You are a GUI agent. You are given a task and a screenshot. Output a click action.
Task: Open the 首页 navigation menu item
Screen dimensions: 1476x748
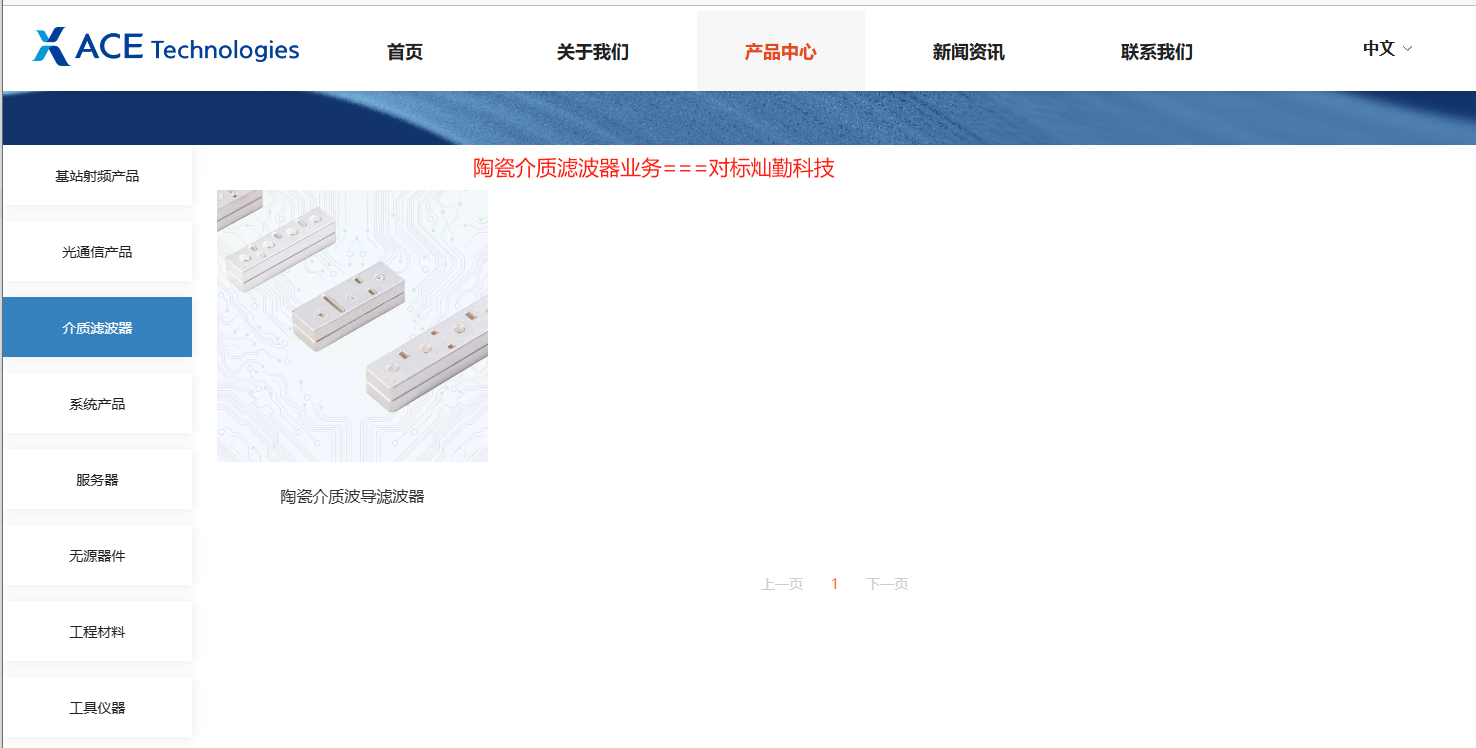pyautogui.click(x=405, y=52)
